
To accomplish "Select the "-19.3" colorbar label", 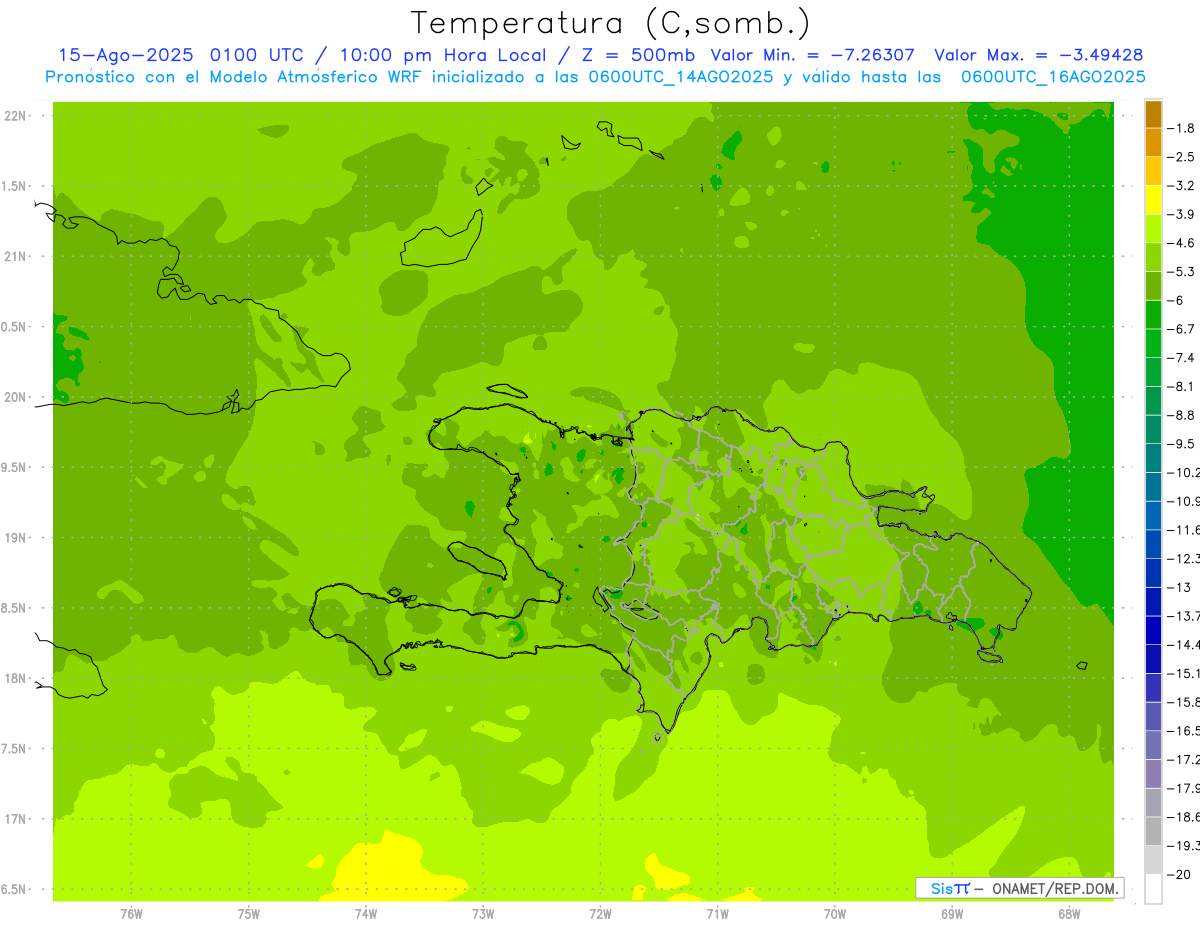I will pyautogui.click(x=1184, y=845).
